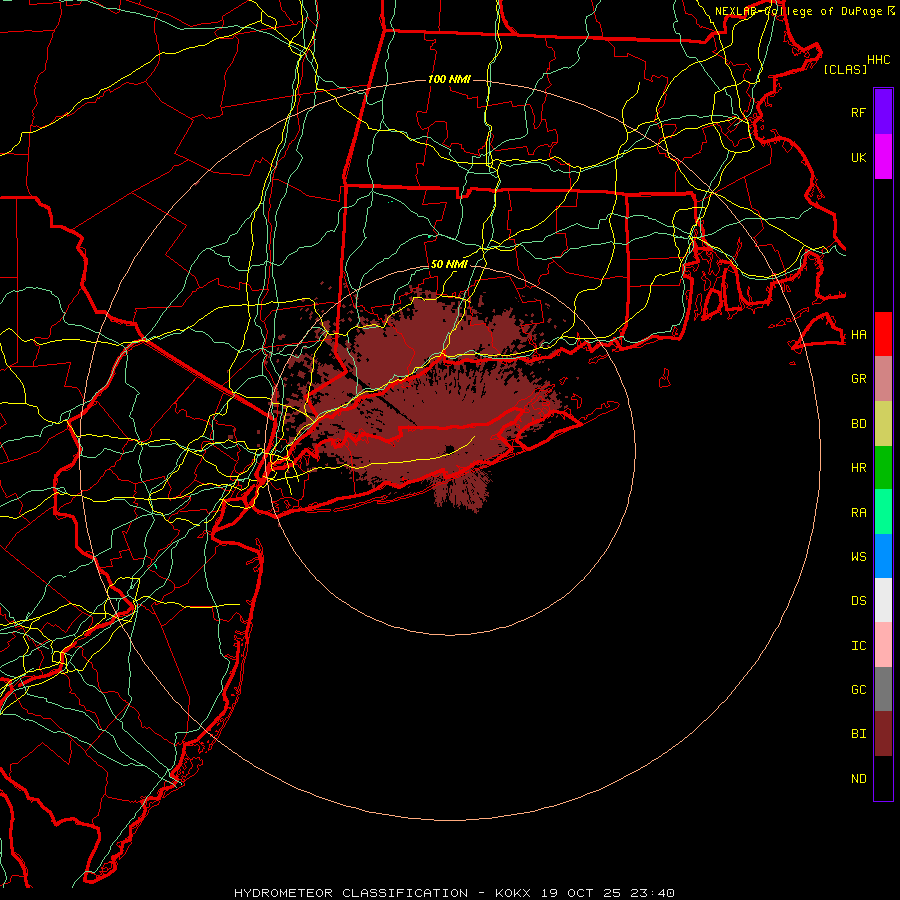Screen dimensions: 900x900
Task: Click the 'HYDROMETEOR CLASSIFICATION' title text
Action: 351,893
